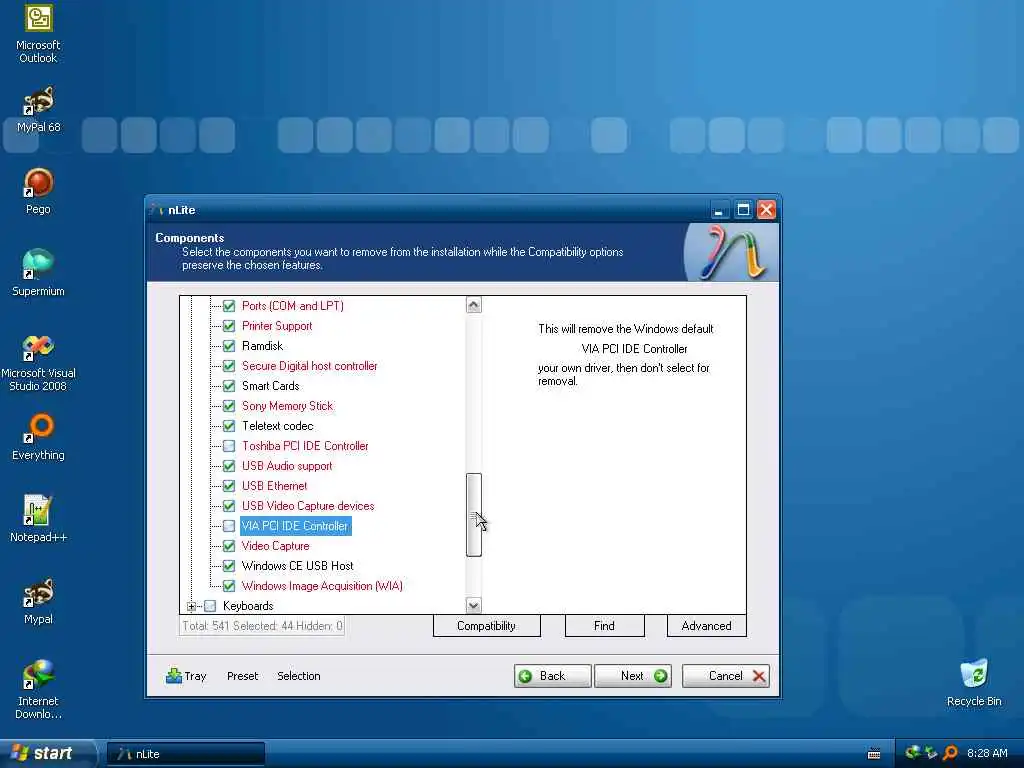Viewport: 1024px width, 768px height.
Task: Open Microsoft Visual Studio 2008 shortcut
Action: tap(38, 362)
